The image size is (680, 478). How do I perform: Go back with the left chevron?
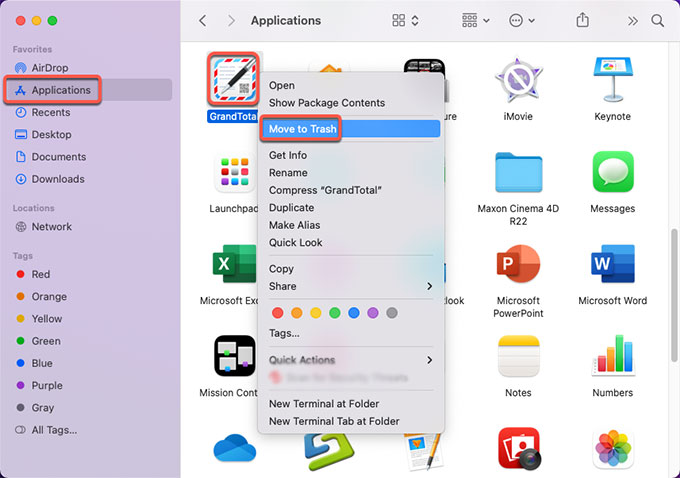tap(203, 20)
